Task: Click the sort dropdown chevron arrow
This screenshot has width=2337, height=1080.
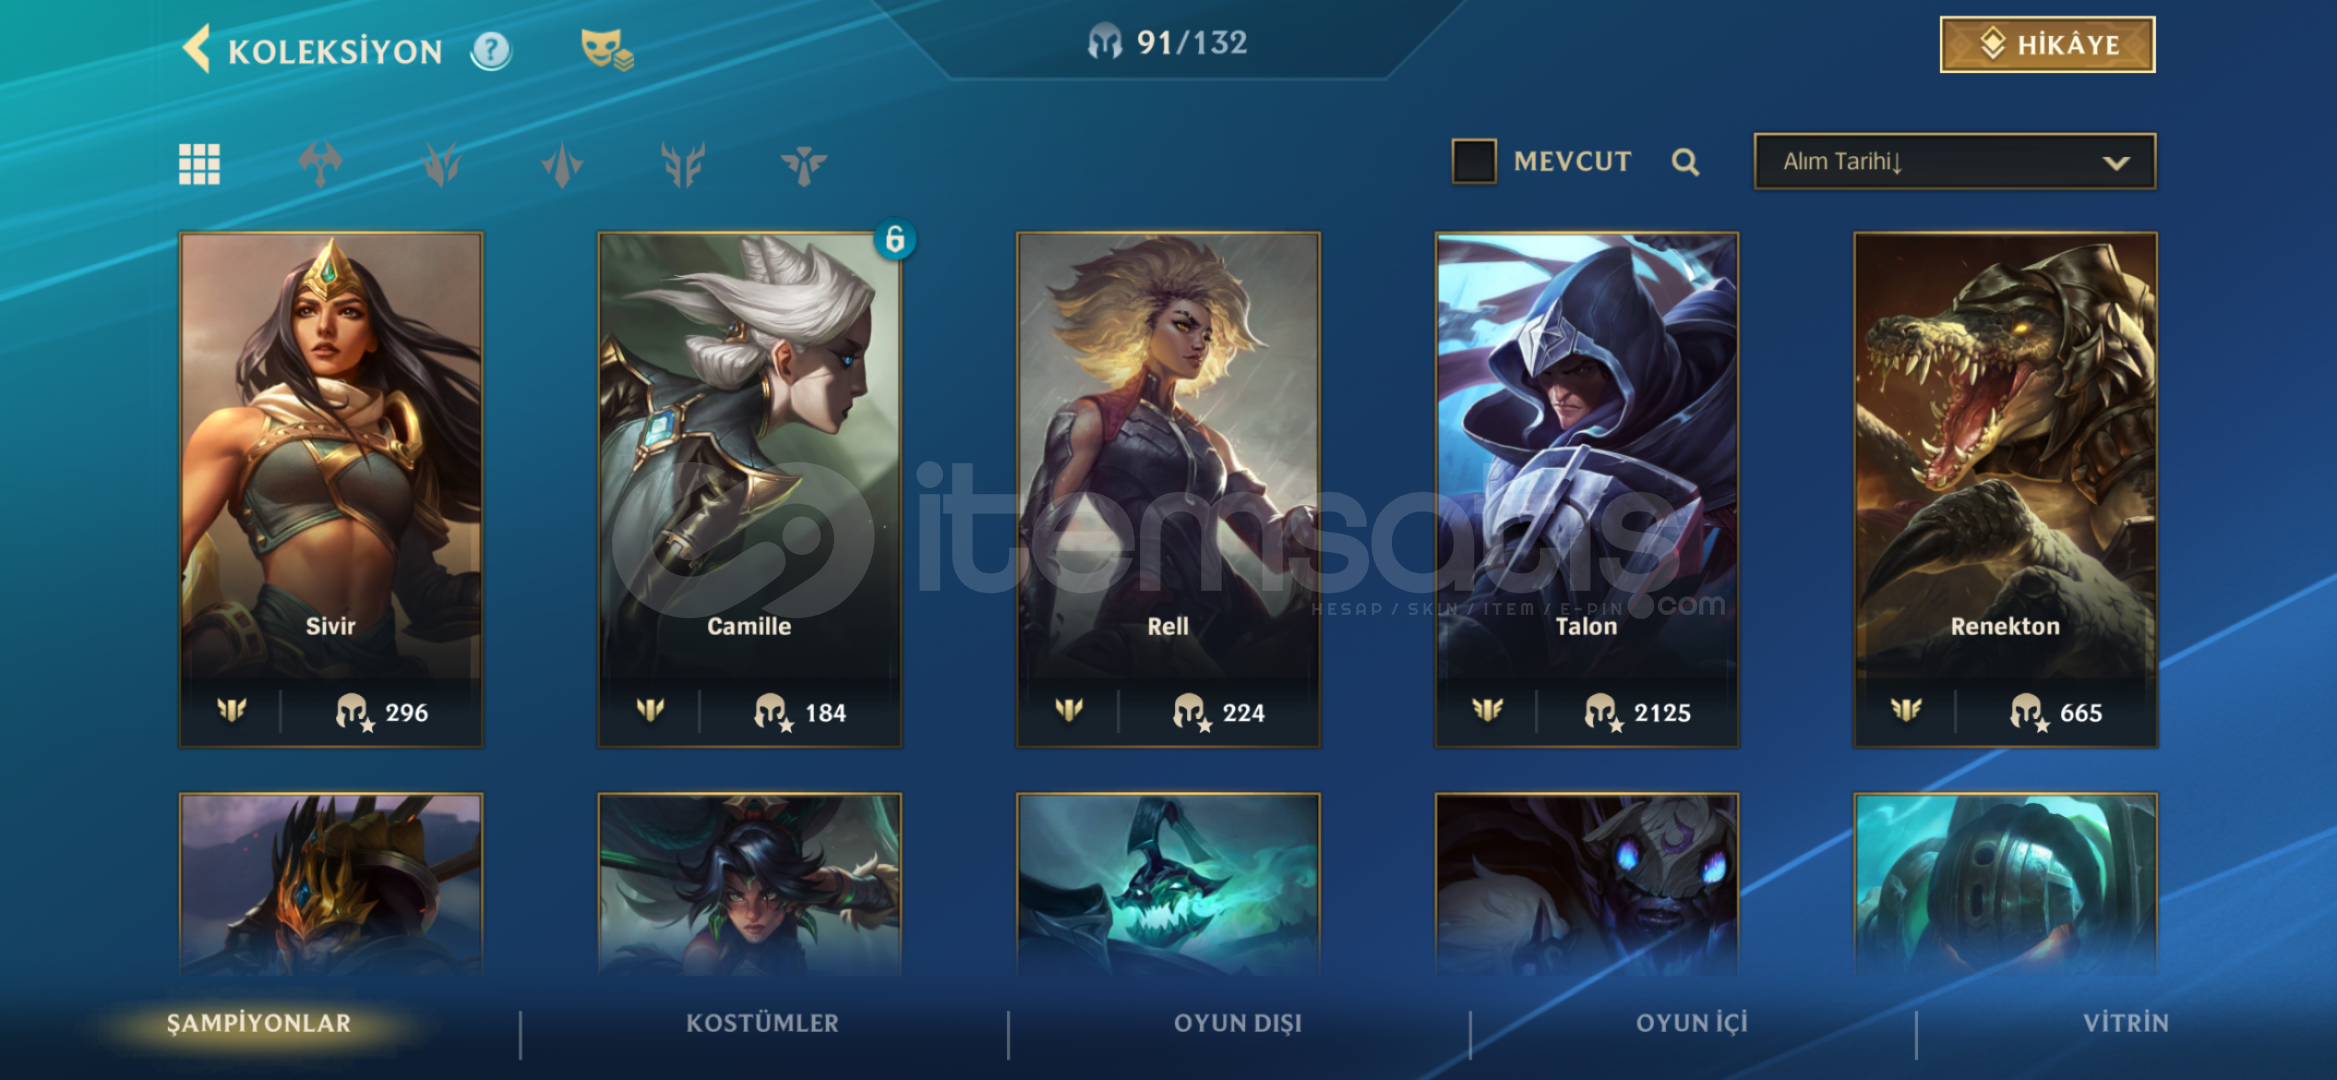Action: click(2116, 163)
